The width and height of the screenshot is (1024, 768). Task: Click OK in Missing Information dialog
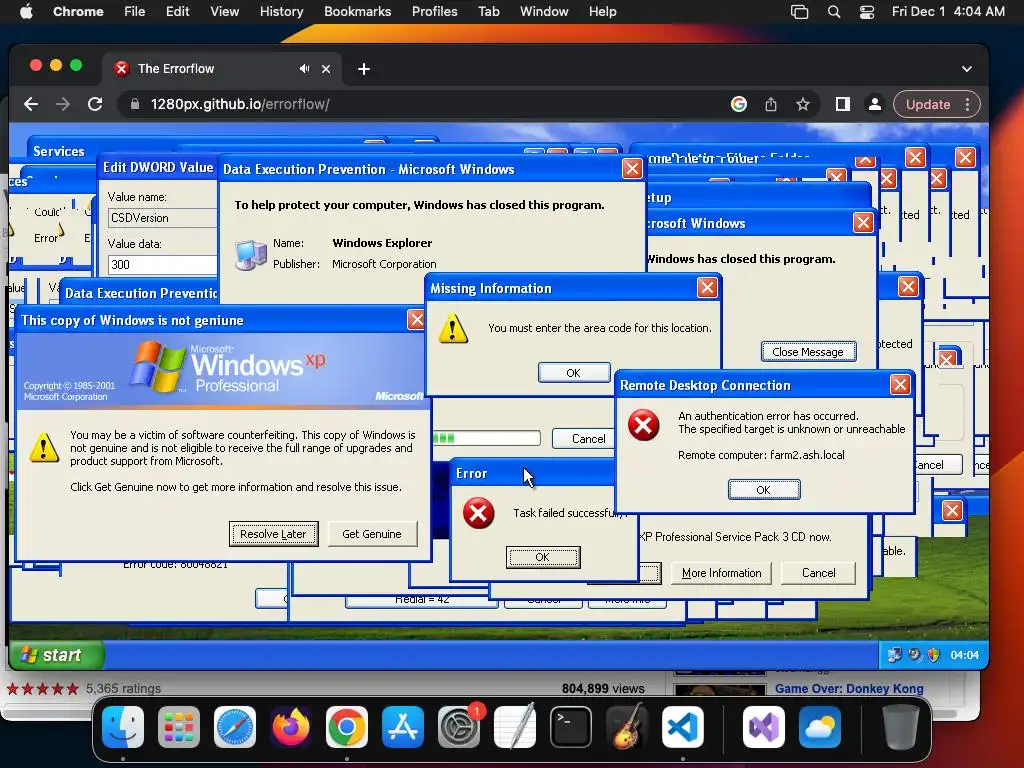(574, 373)
